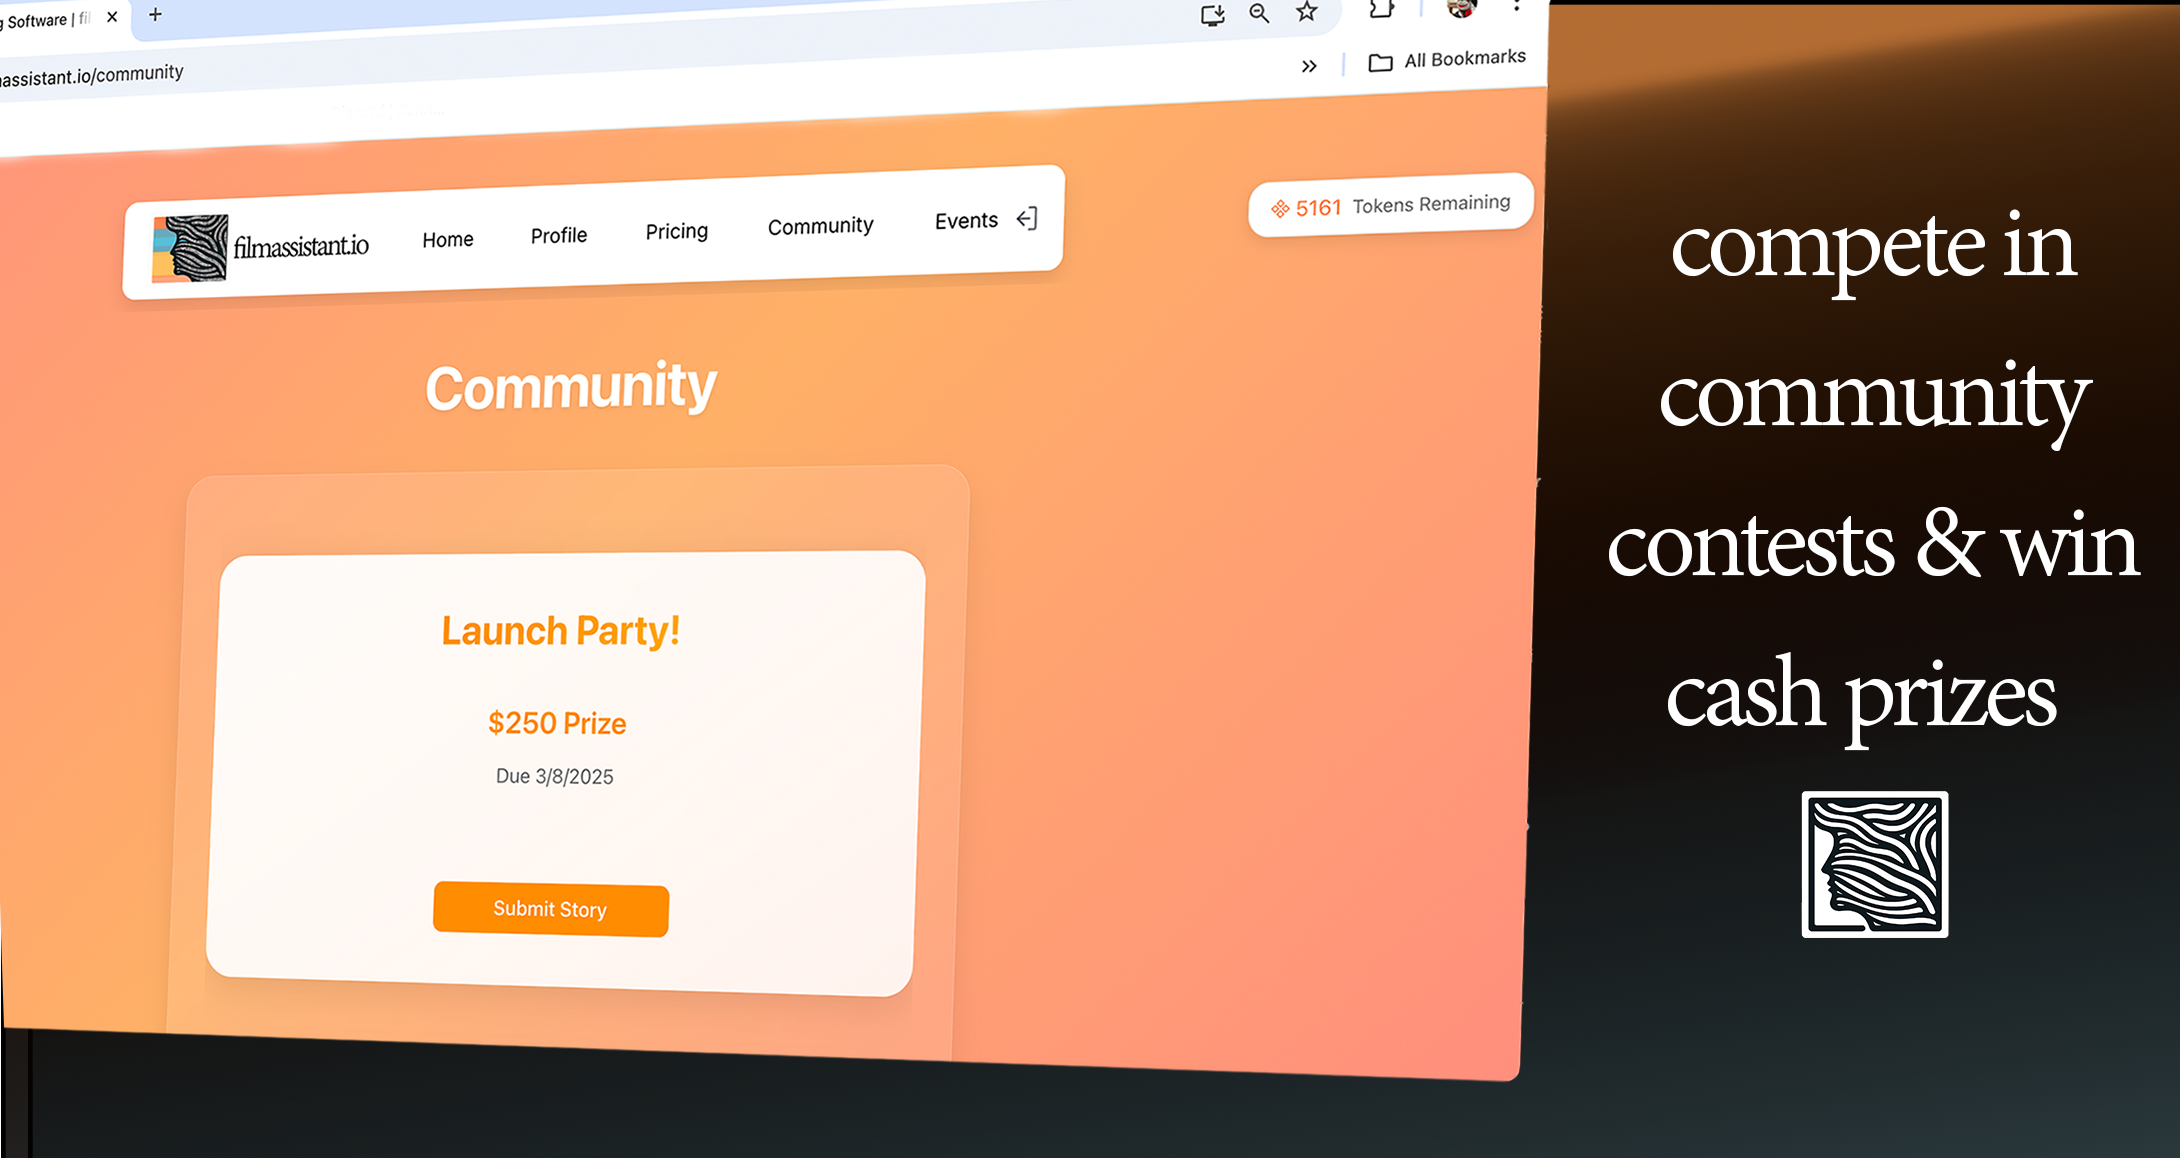Click the logout arrow icon beside Events

point(1027,218)
